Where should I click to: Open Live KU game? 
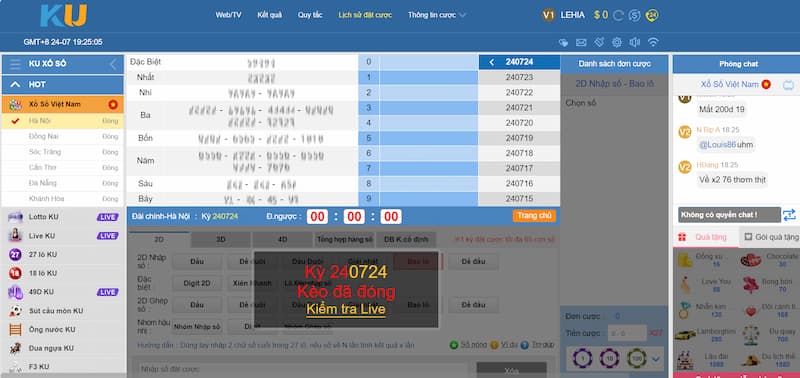point(63,236)
